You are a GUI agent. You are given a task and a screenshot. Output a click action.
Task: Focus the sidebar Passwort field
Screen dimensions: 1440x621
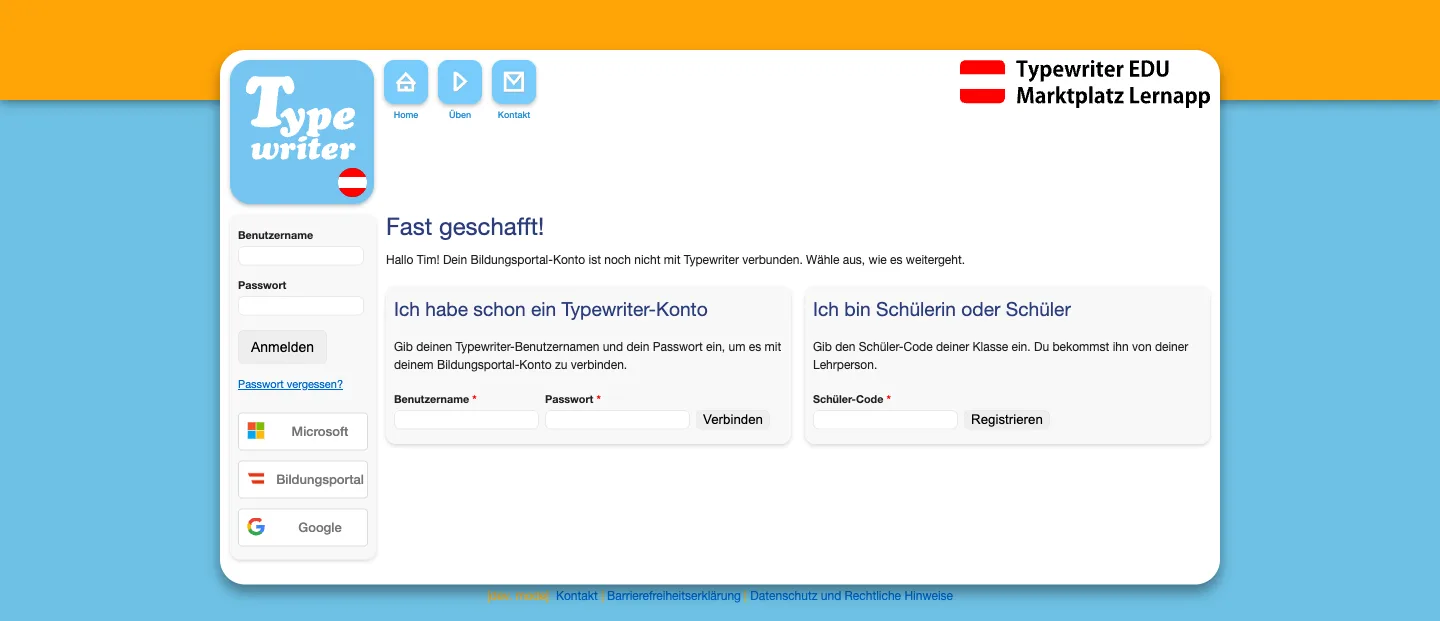point(301,306)
